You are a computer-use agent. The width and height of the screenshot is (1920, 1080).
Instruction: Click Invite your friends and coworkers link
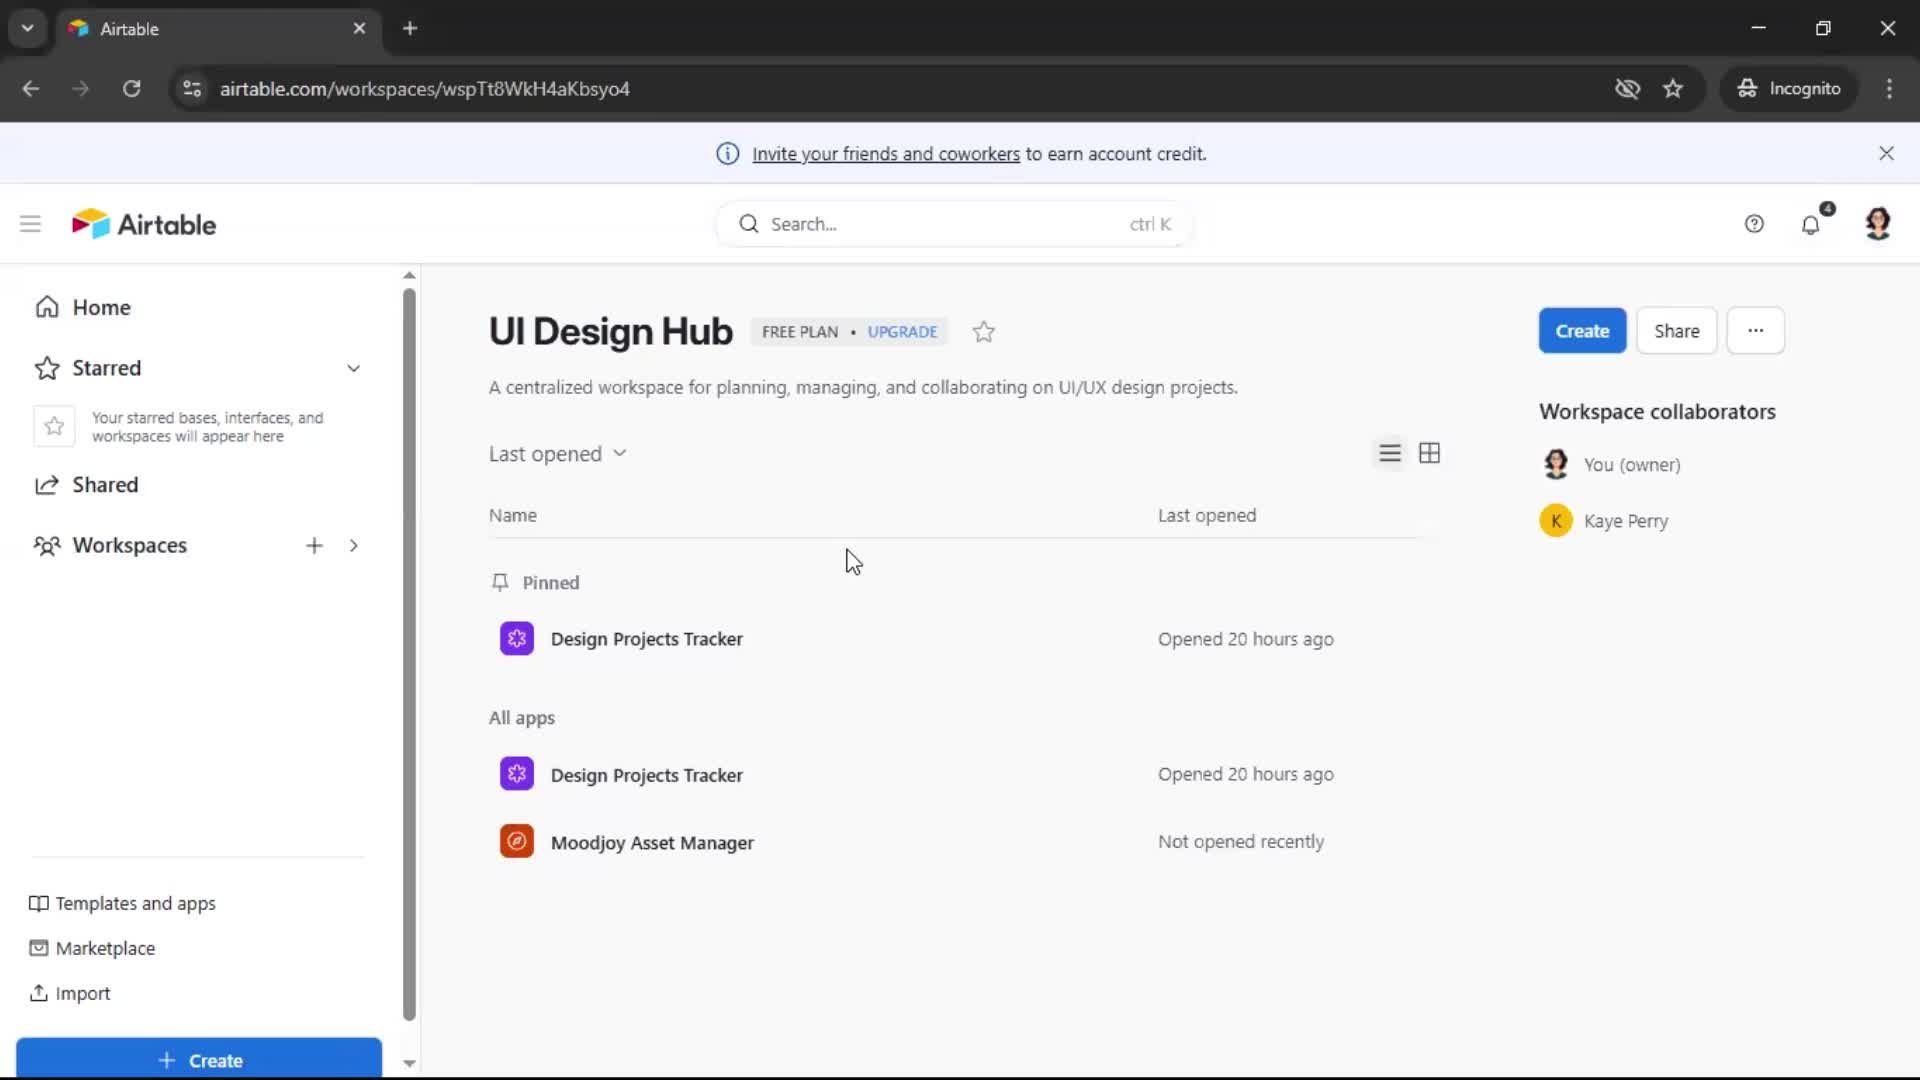coord(886,154)
